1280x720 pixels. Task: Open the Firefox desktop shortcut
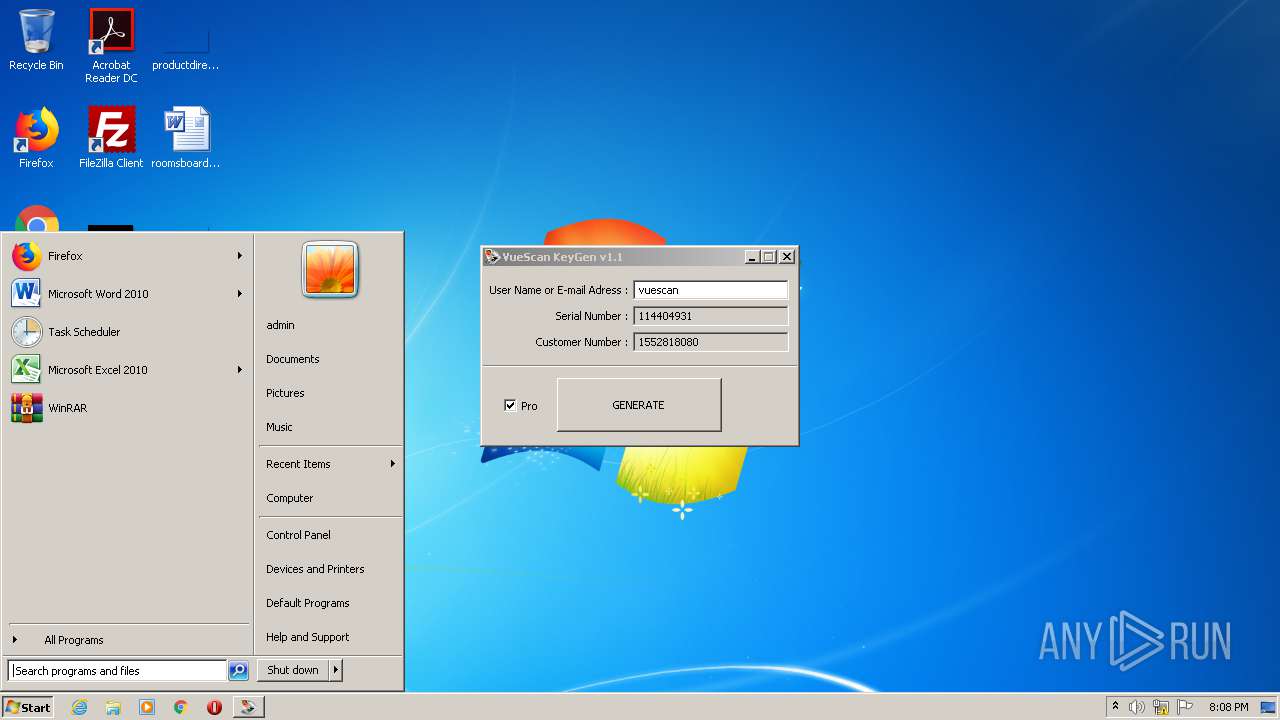click(36, 138)
